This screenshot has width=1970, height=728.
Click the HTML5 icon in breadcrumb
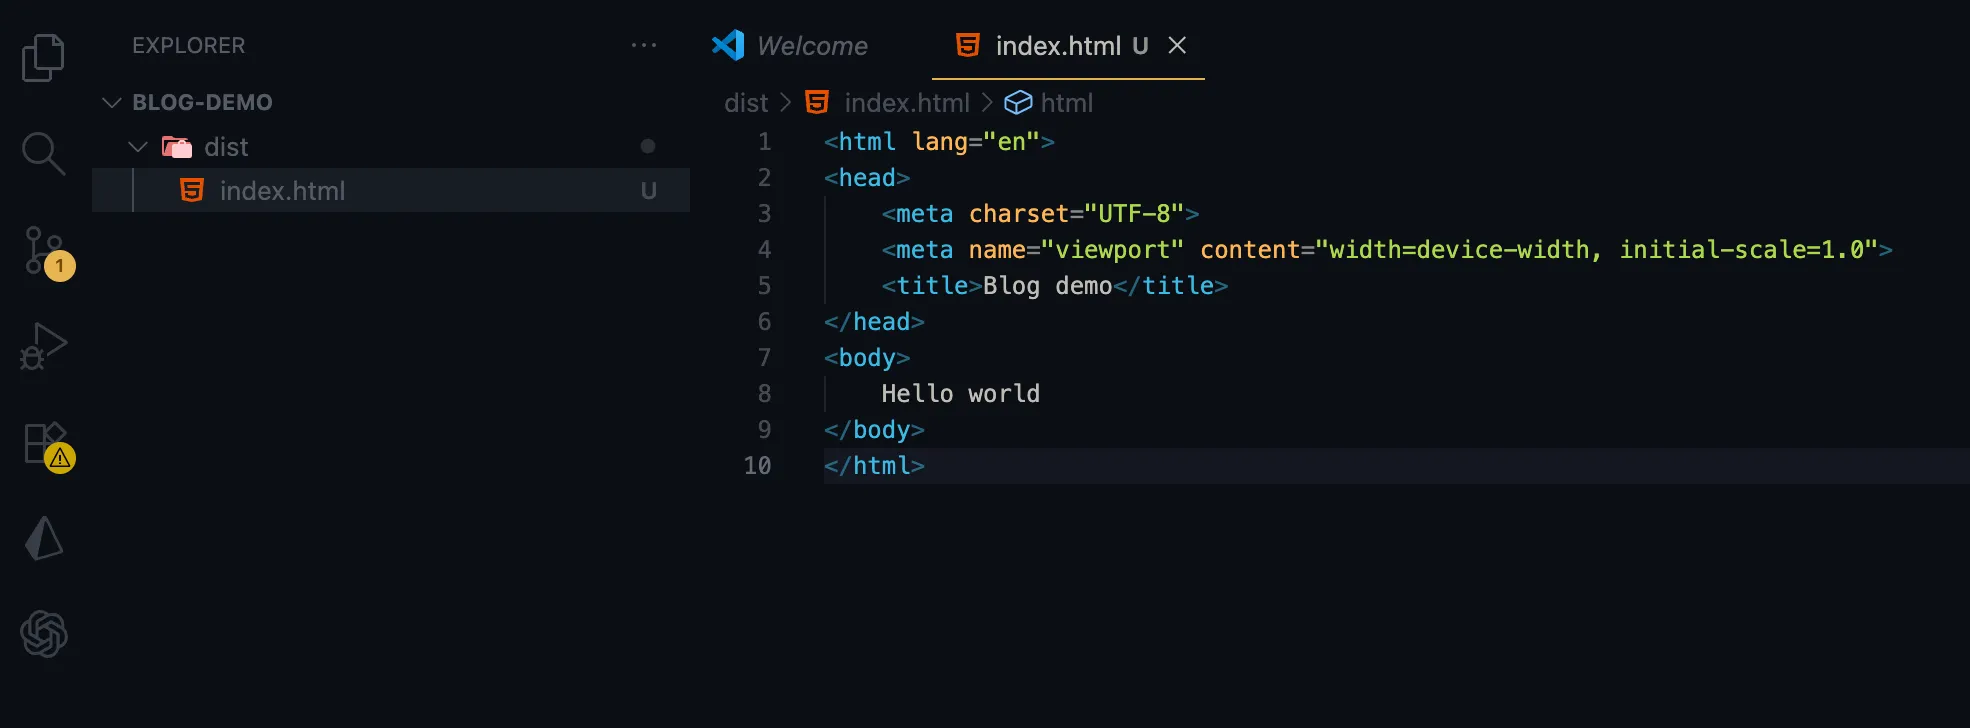point(817,102)
